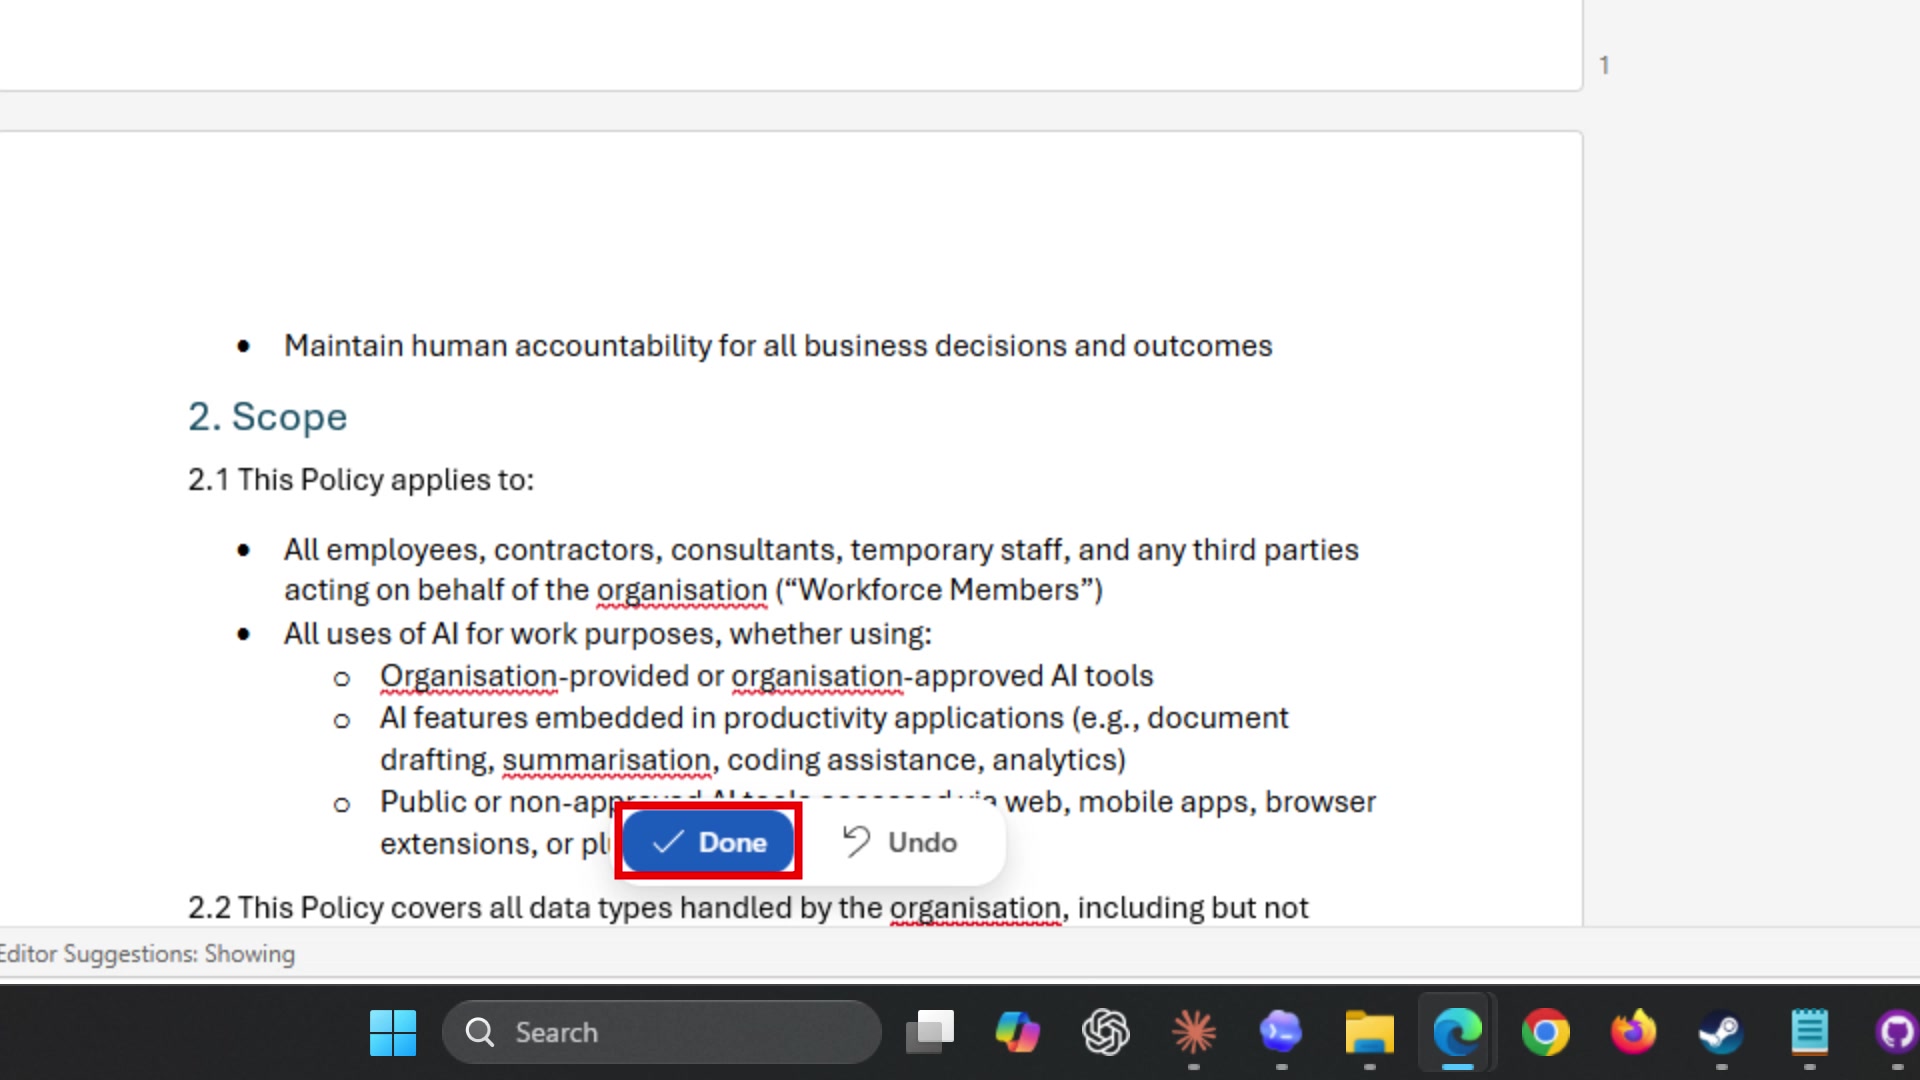
Task: Confirm the edit with the Done button
Action: click(x=709, y=842)
